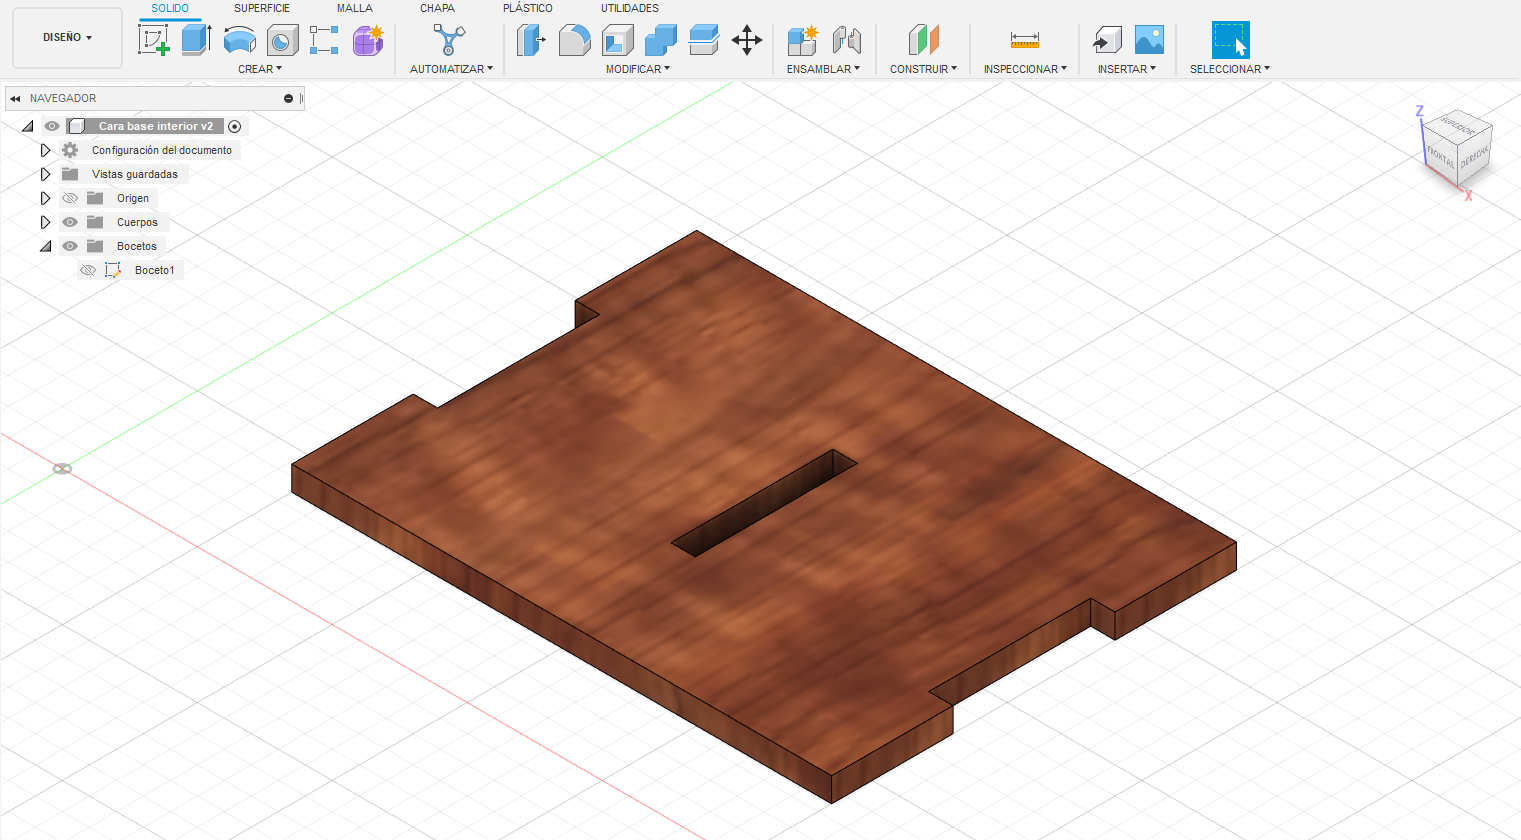Expand the Origen node

click(x=45, y=198)
